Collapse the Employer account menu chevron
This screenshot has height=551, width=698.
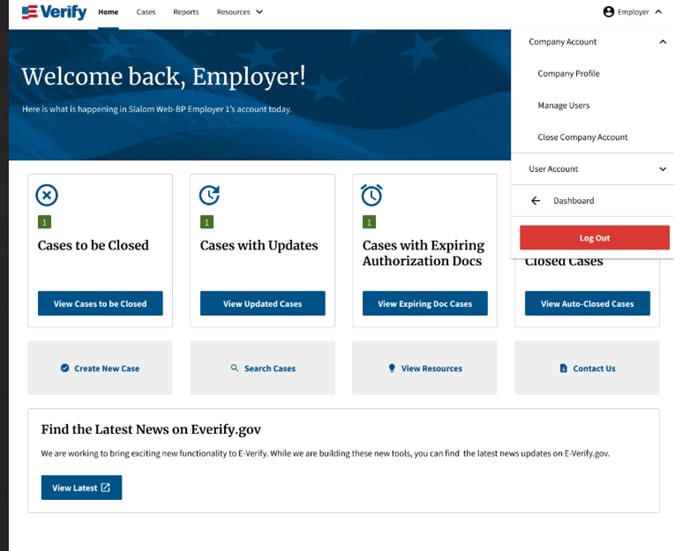(x=659, y=12)
